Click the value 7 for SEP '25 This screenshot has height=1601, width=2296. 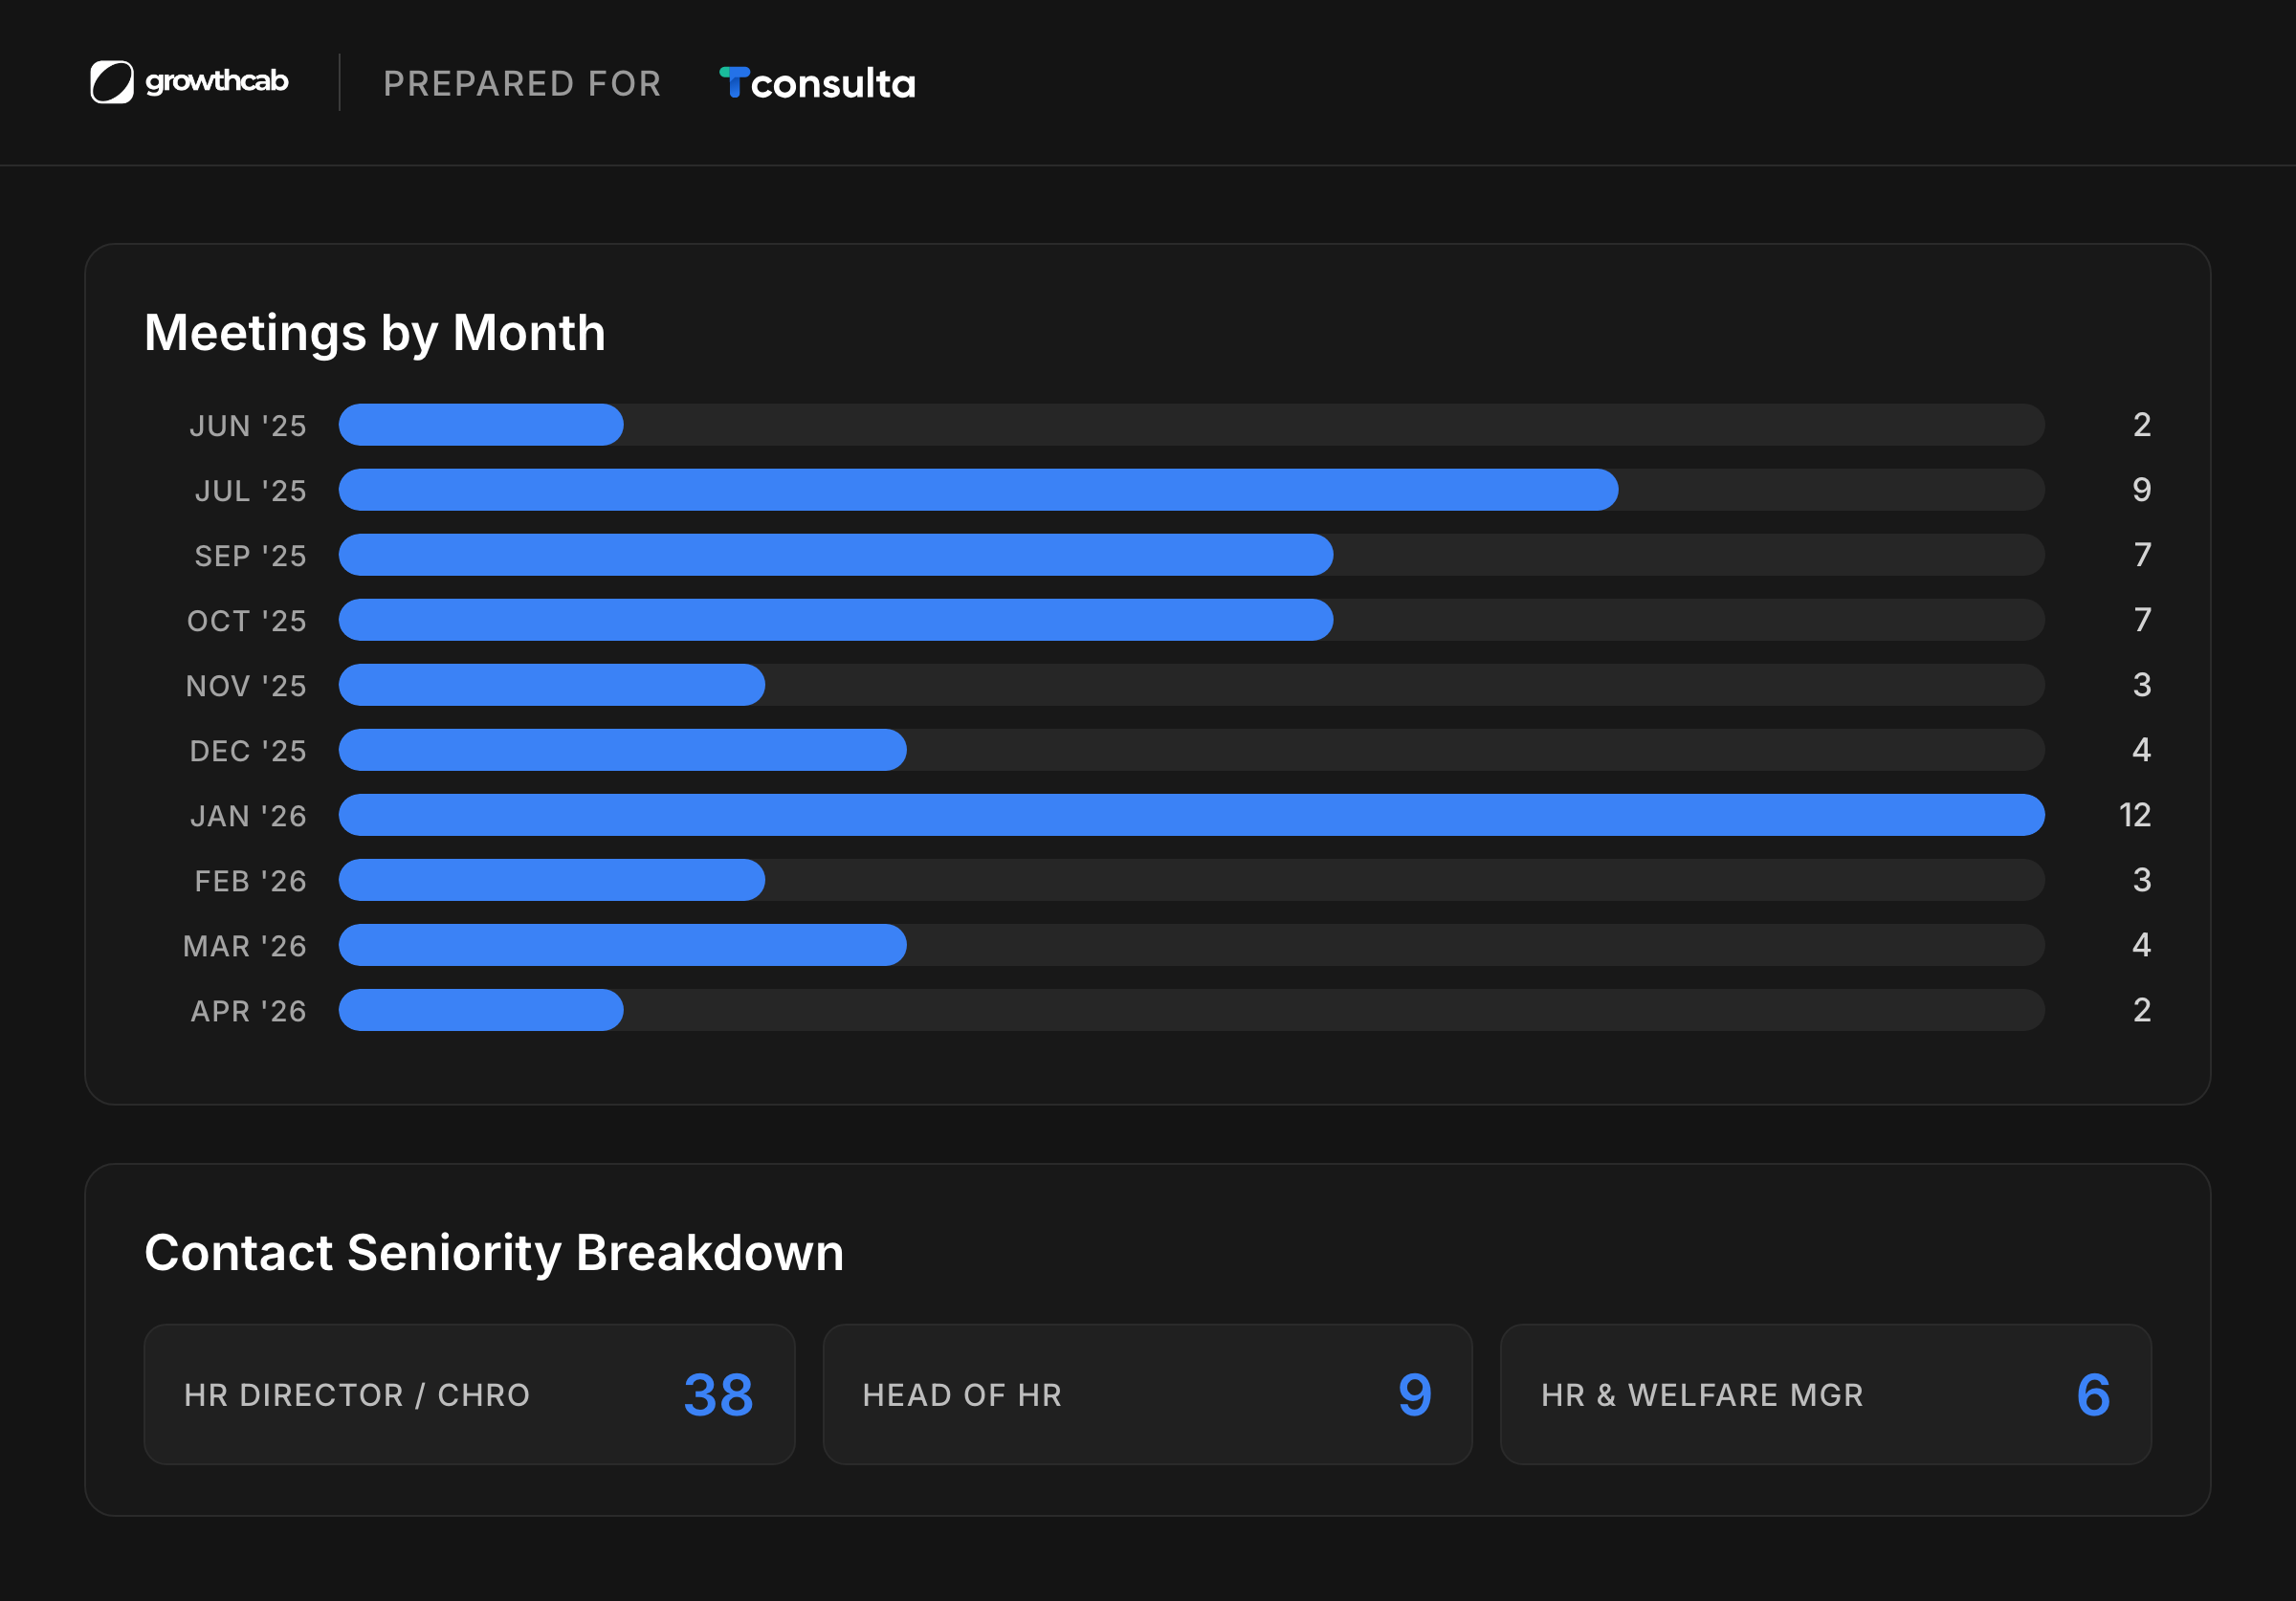tap(2143, 555)
